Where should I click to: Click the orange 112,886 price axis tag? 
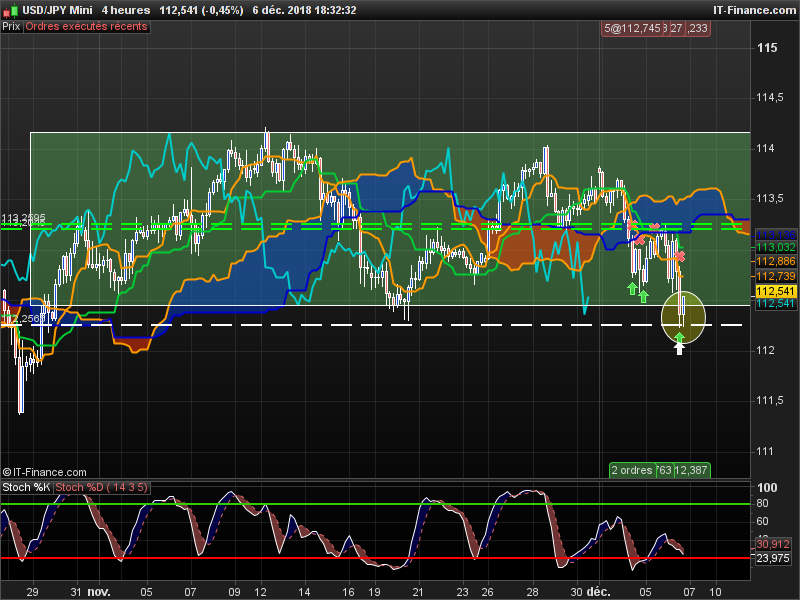(x=776, y=262)
